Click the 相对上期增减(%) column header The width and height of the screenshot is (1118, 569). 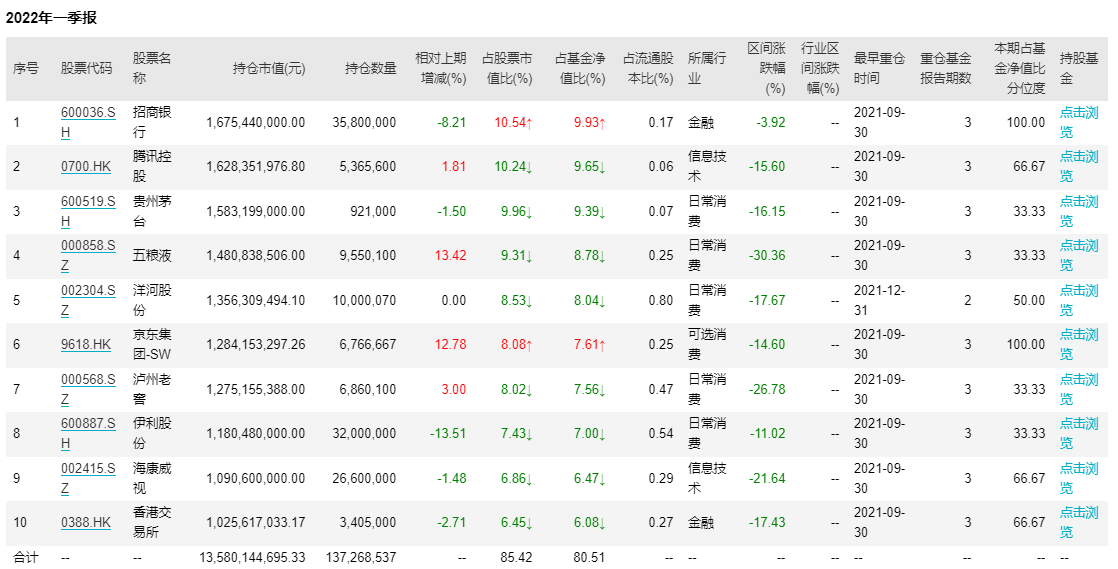point(441,68)
